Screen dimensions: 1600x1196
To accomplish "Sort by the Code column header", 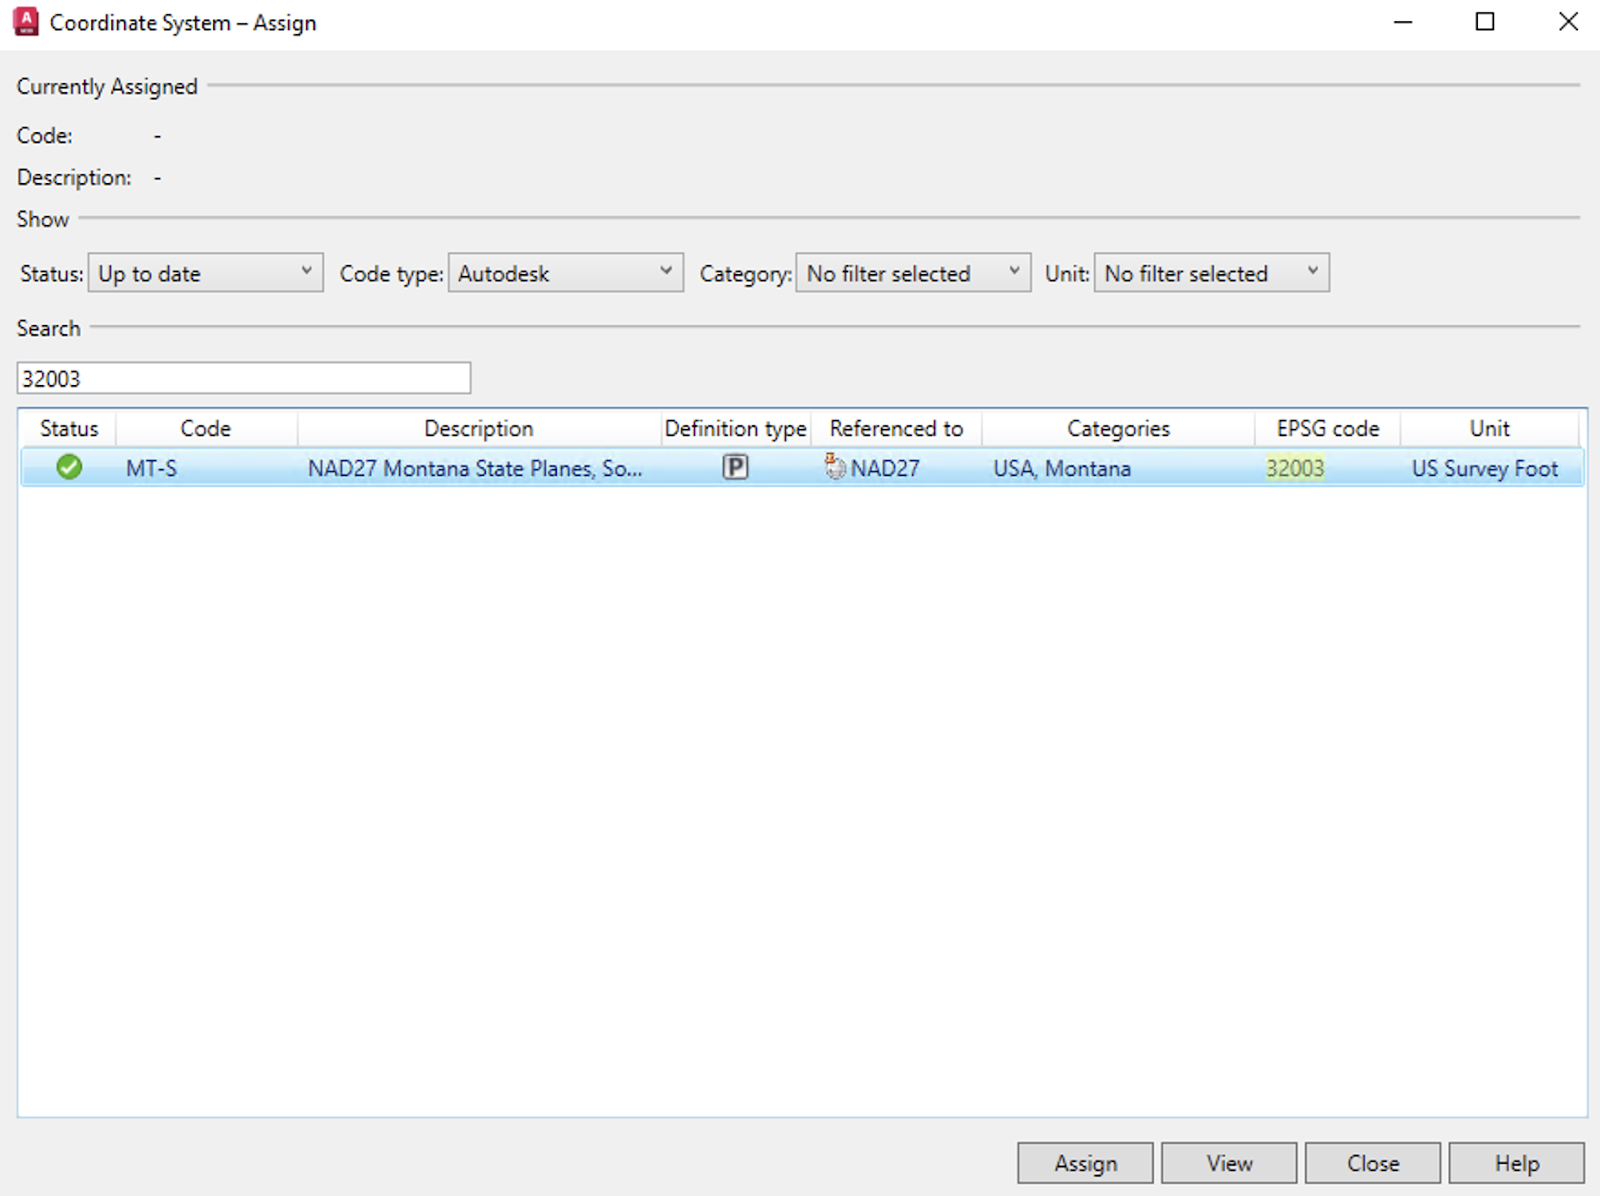I will pos(205,428).
